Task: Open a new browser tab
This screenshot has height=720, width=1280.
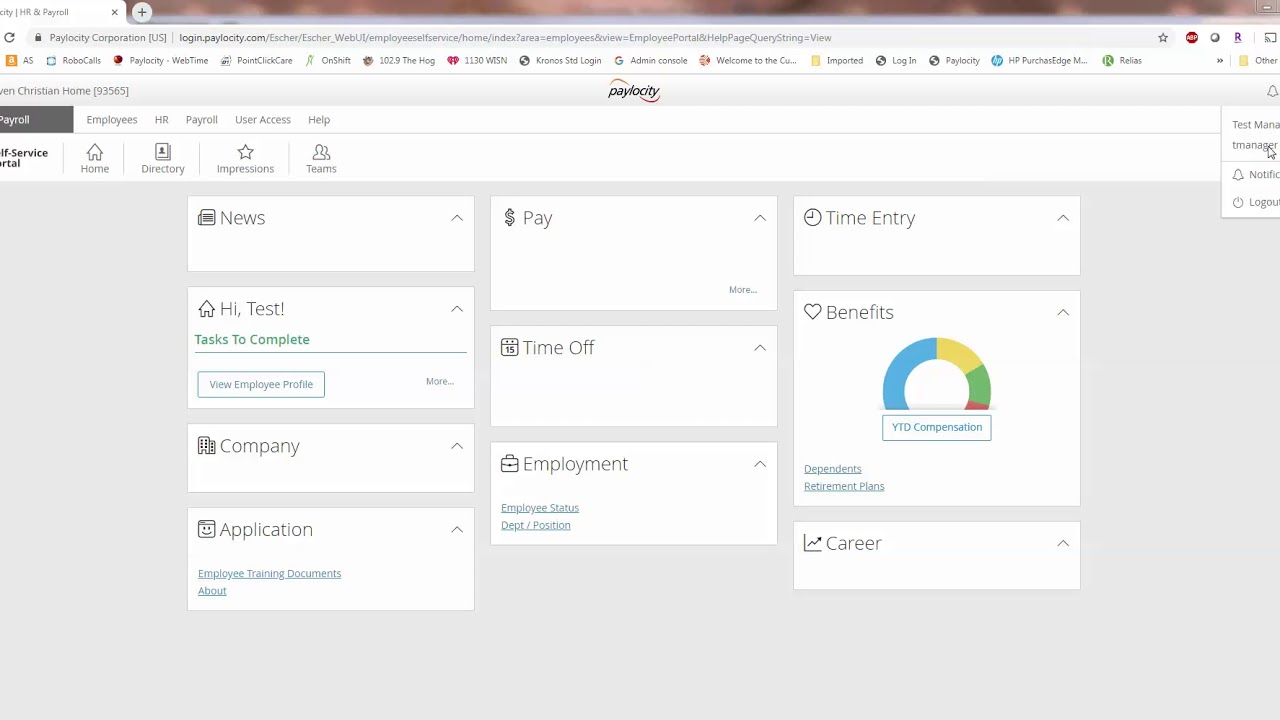Action: click(x=142, y=12)
